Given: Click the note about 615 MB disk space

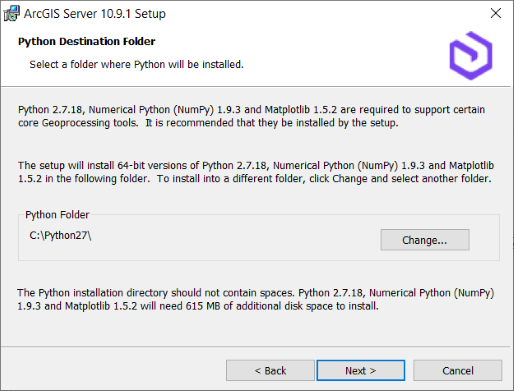Looking at the screenshot, I should (256, 299).
